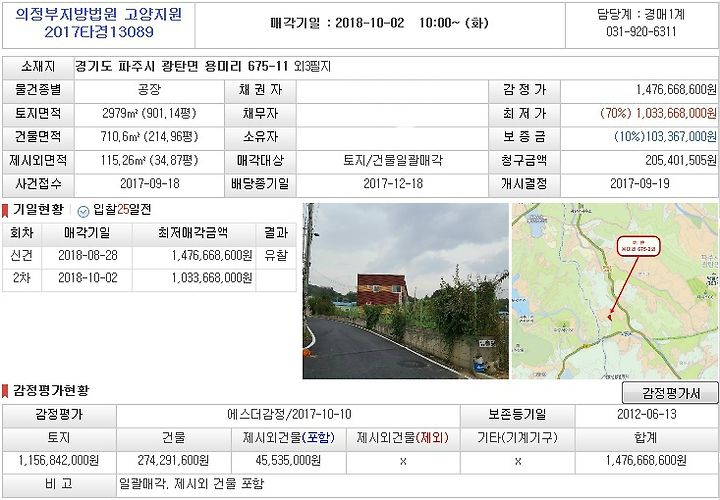The height and width of the screenshot is (500, 720).
Task: Select filing date 2017-09-18
Action: point(150,184)
